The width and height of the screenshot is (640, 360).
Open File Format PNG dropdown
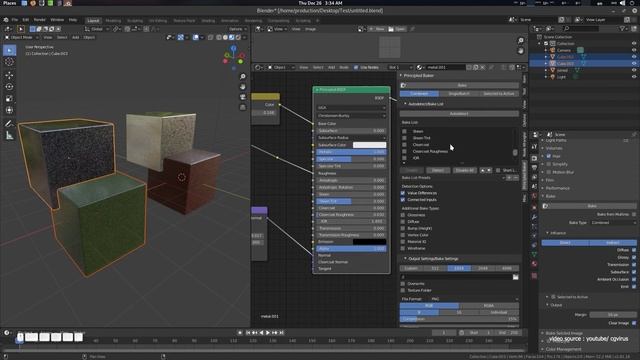coord(474,299)
